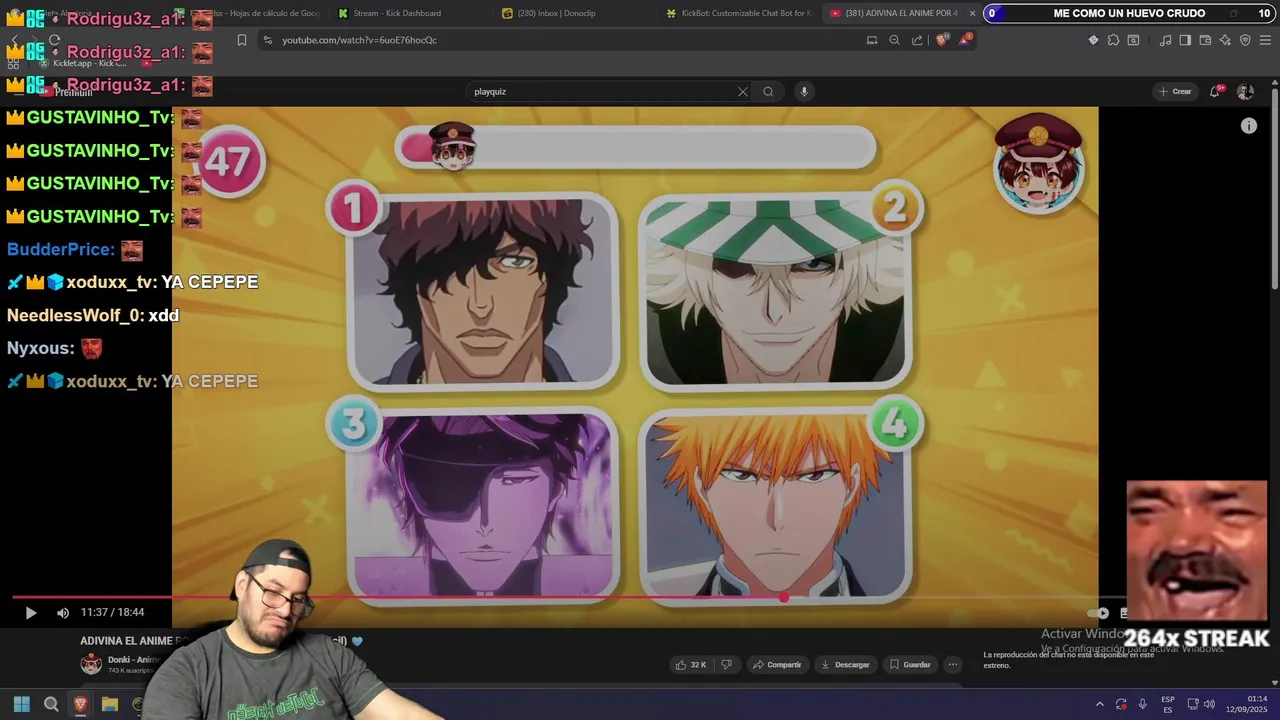Open the browser extensions puzzle icon
The width and height of the screenshot is (1280, 720).
tap(1113, 40)
